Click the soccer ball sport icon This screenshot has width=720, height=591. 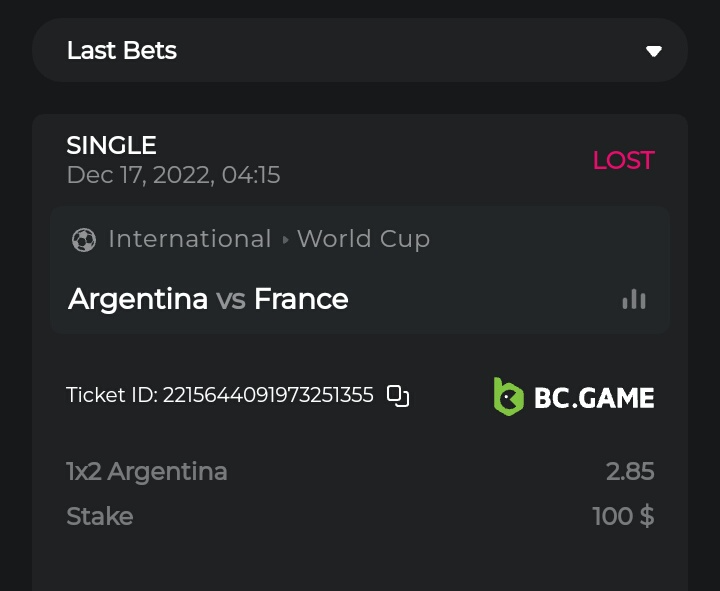coord(84,240)
